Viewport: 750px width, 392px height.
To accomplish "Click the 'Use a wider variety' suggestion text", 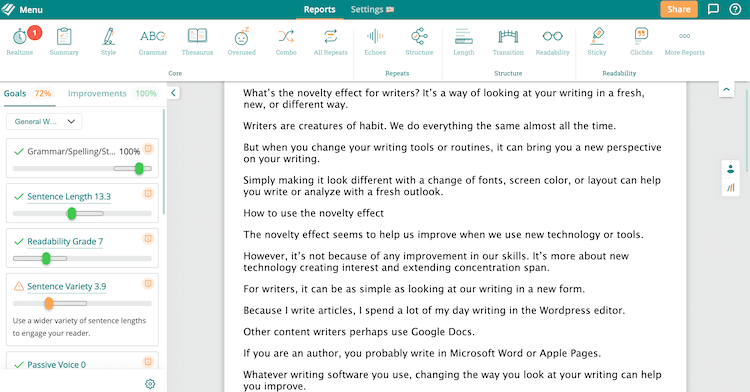I will coord(79,327).
